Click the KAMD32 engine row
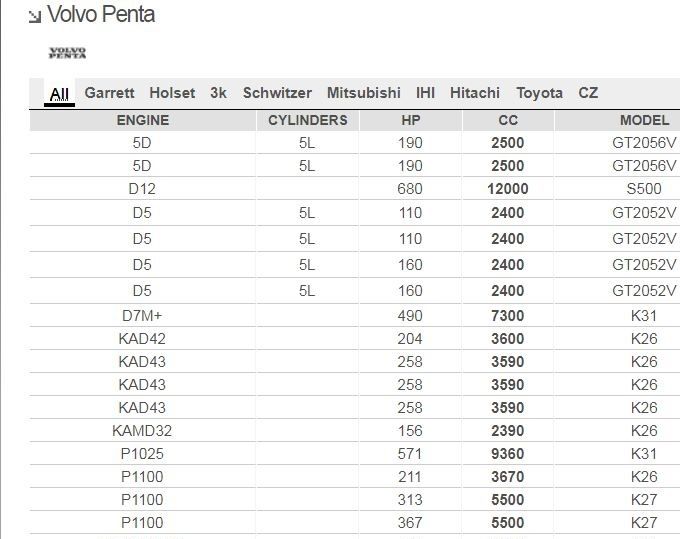This screenshot has height=539, width=680. pyautogui.click(x=355, y=431)
